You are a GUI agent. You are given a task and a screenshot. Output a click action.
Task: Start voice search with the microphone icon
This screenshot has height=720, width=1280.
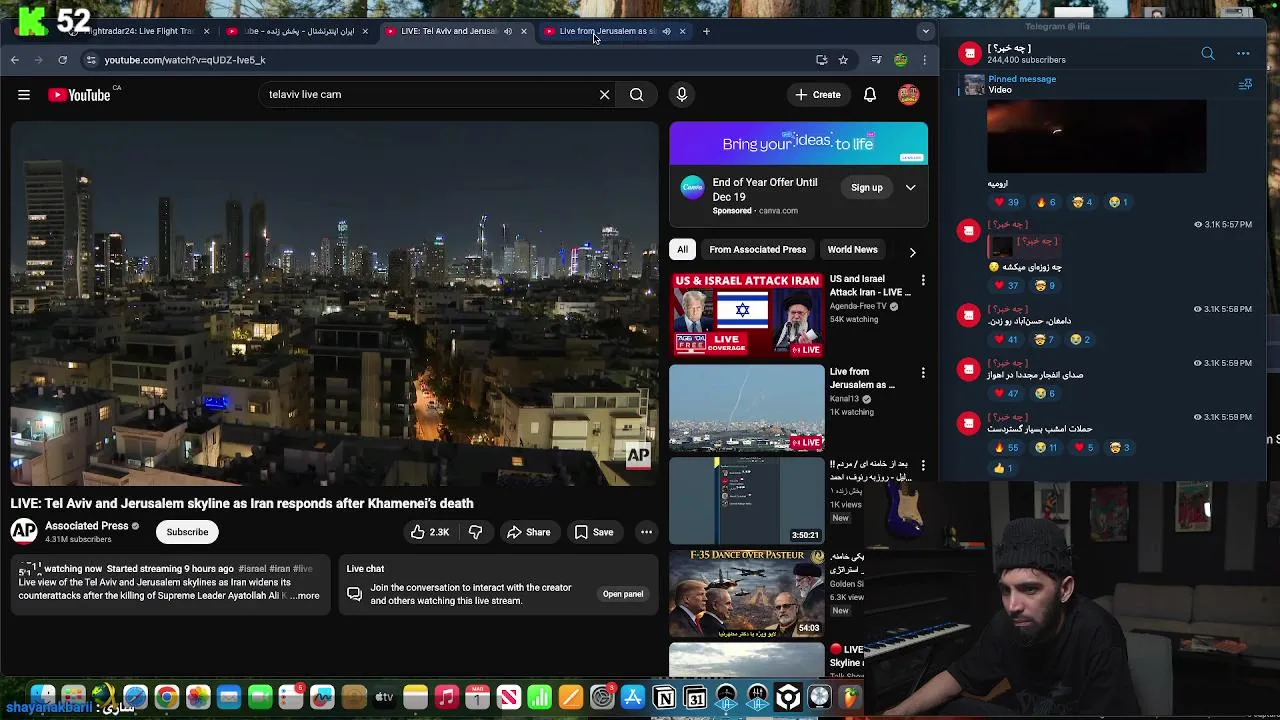pyautogui.click(x=682, y=95)
